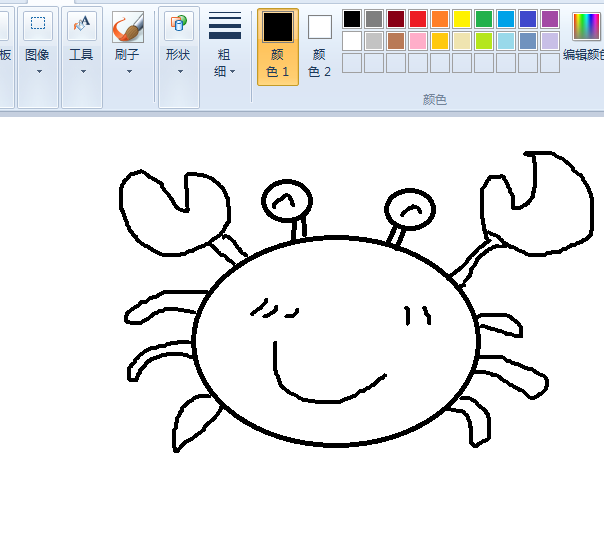Click the first empty custom color slot
The image size is (604, 540).
(352, 63)
